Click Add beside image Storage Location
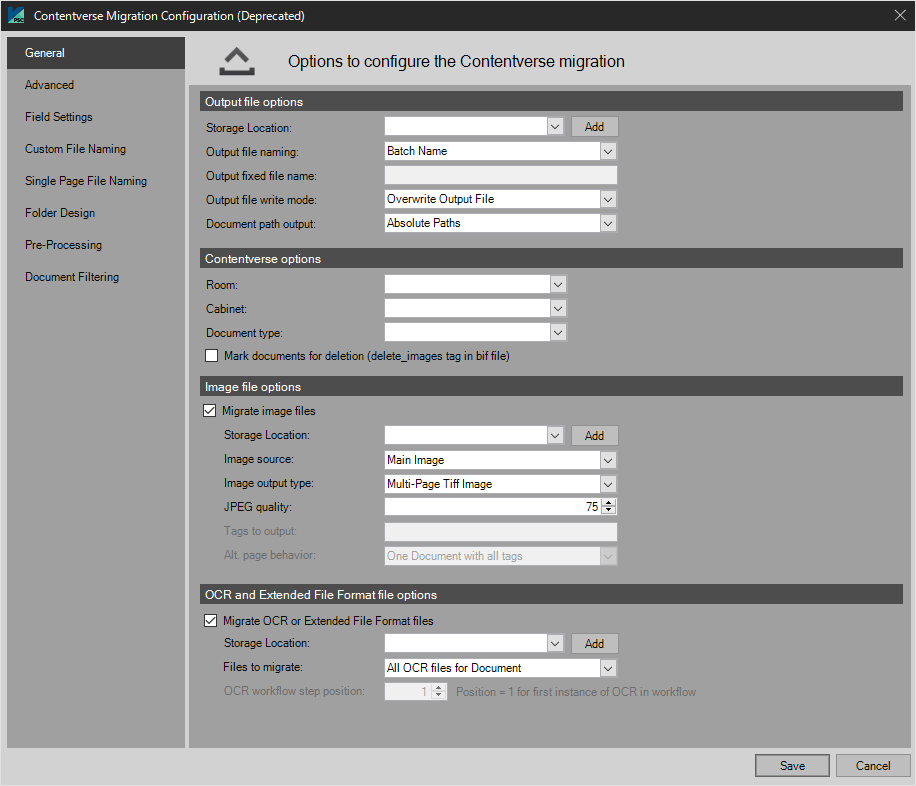The image size is (916, 786). (594, 435)
